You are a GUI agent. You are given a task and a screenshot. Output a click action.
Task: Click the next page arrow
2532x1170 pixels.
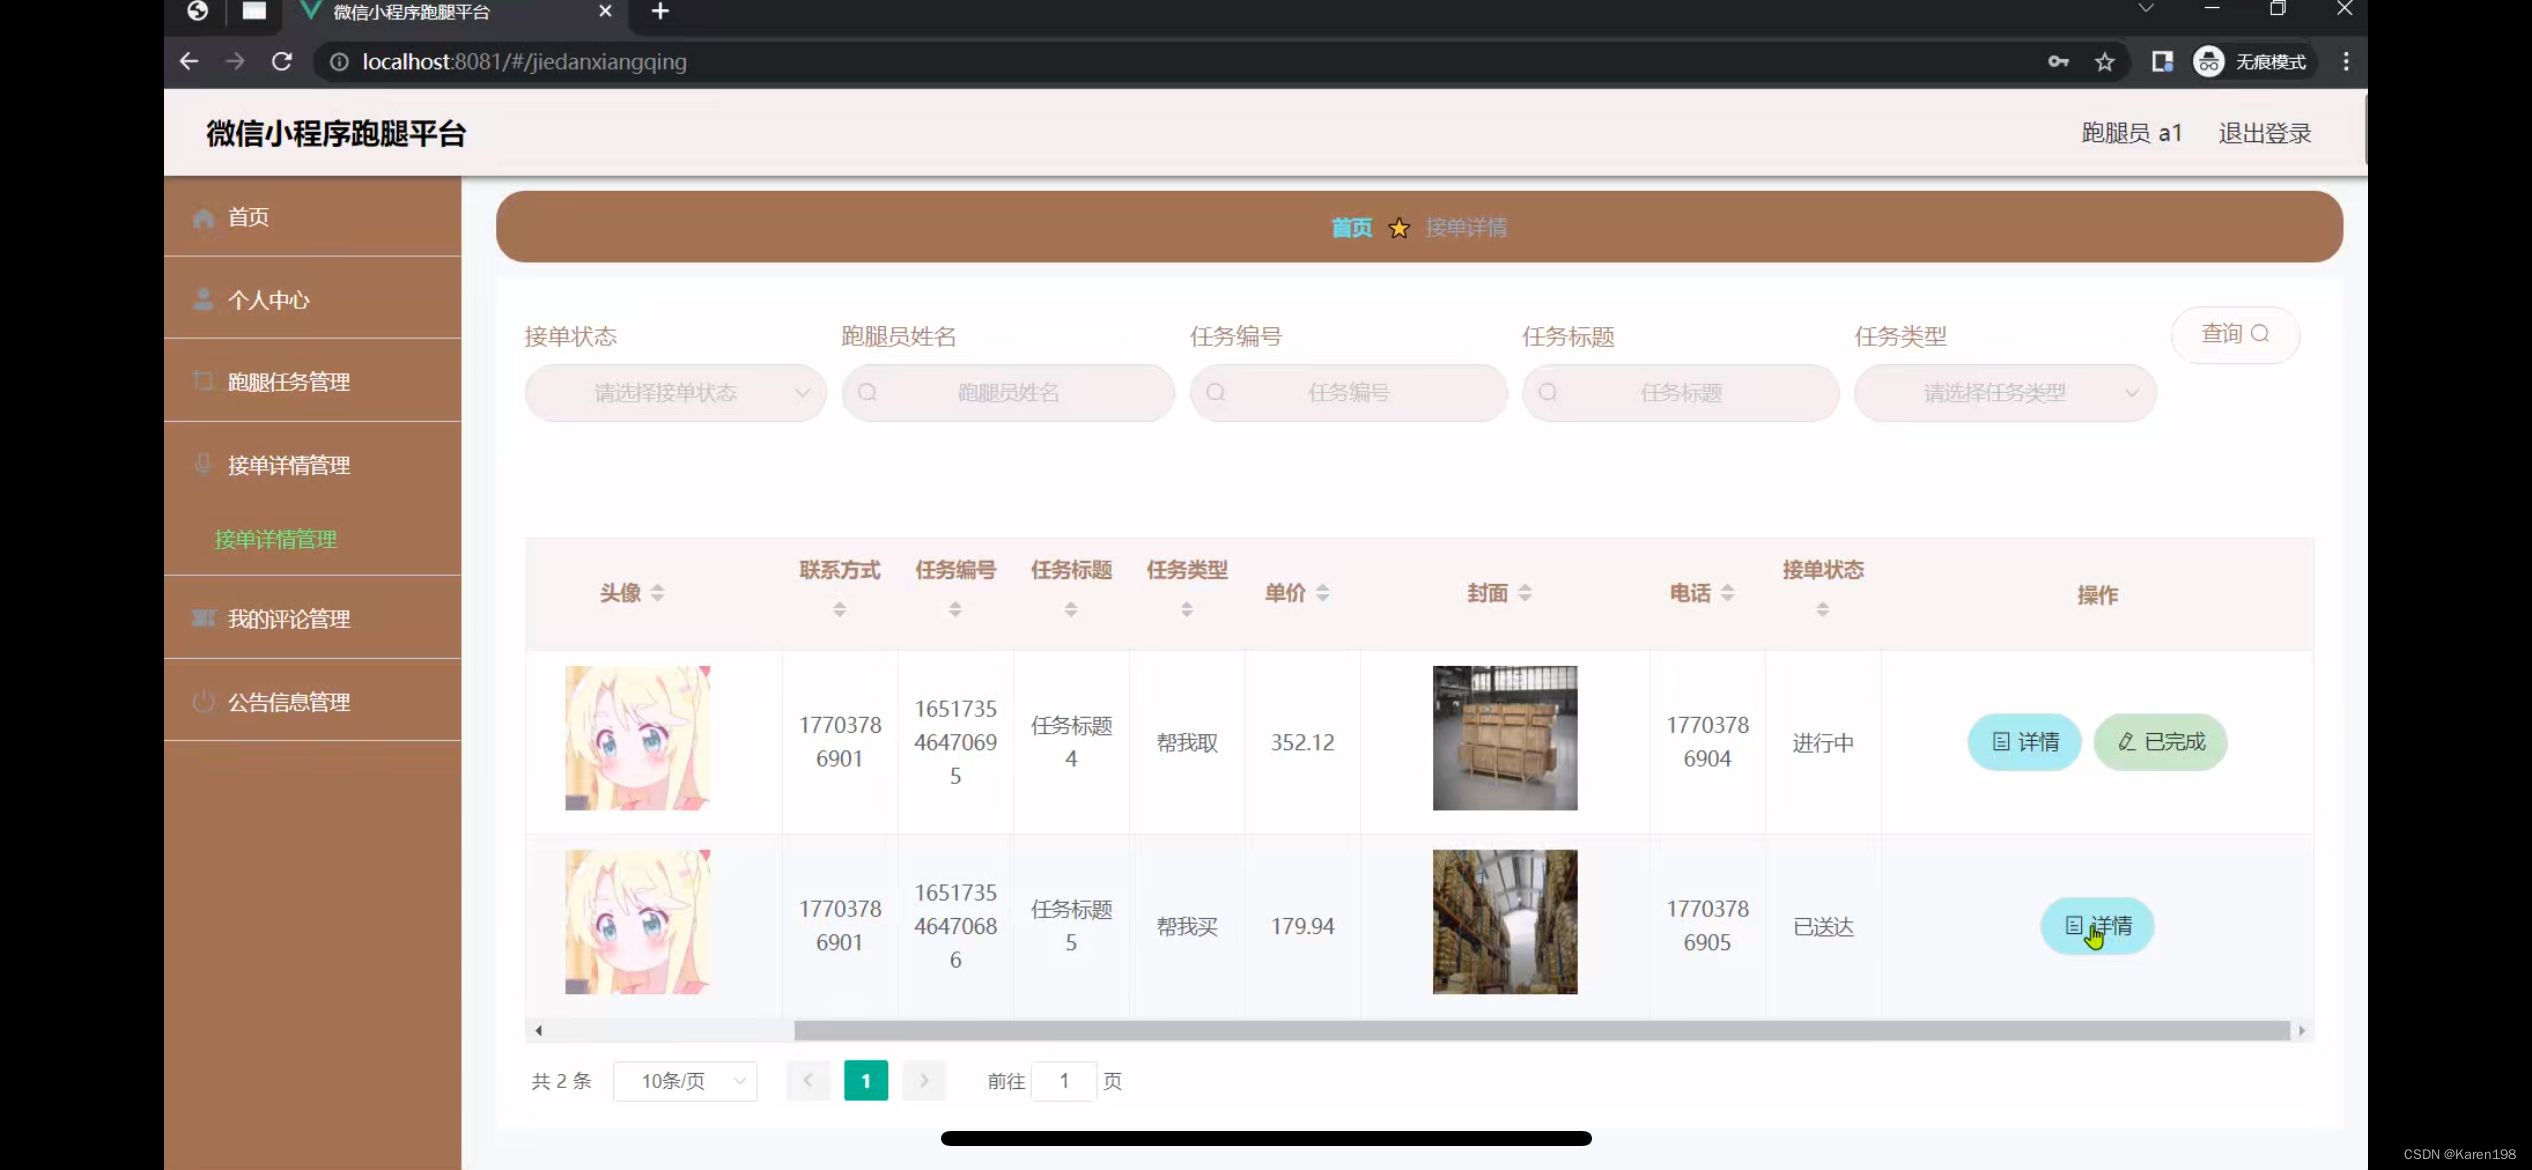[x=924, y=1081]
